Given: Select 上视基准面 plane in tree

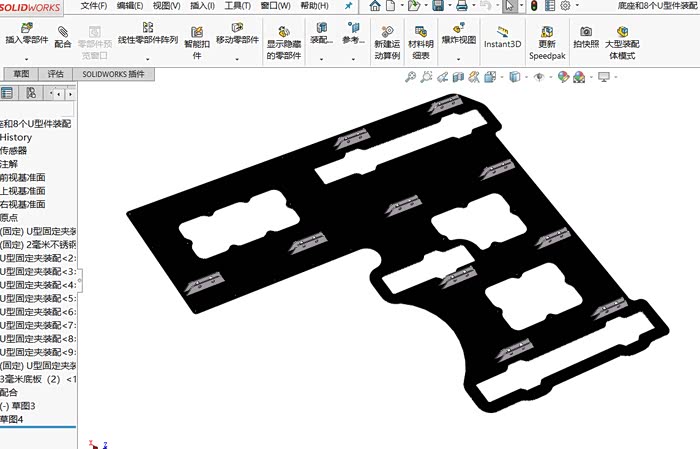Looking at the screenshot, I should click(x=22, y=191).
